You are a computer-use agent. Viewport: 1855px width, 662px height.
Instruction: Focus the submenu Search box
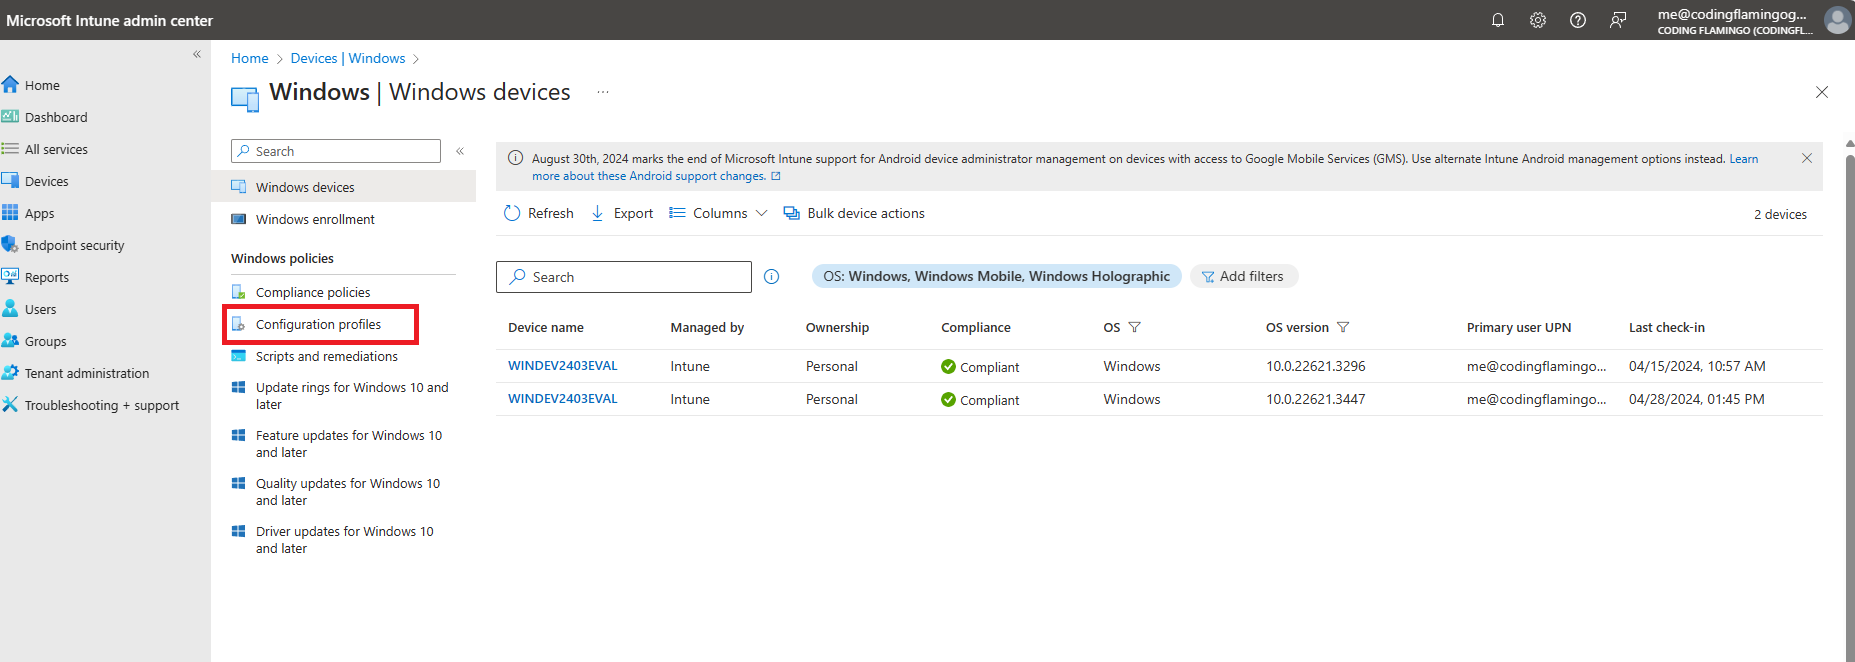click(336, 151)
